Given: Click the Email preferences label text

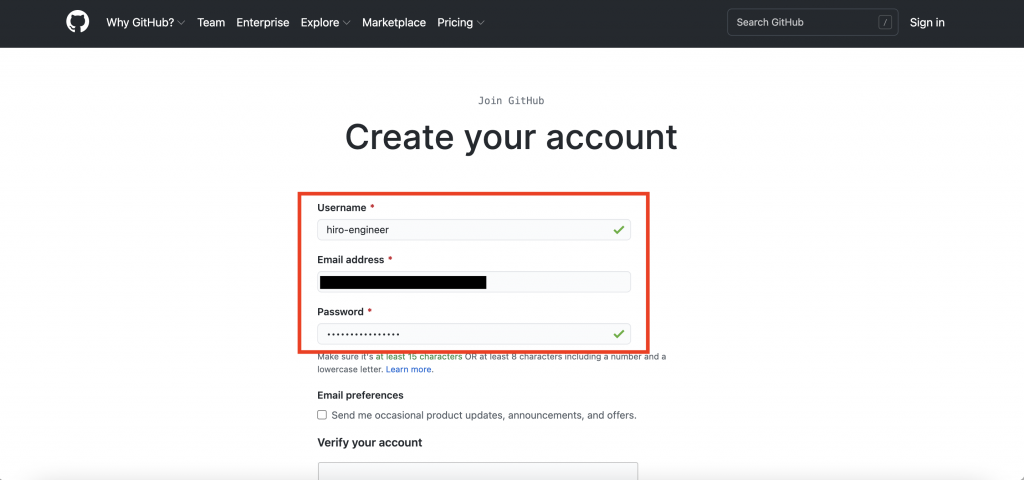Looking at the screenshot, I should click(360, 395).
